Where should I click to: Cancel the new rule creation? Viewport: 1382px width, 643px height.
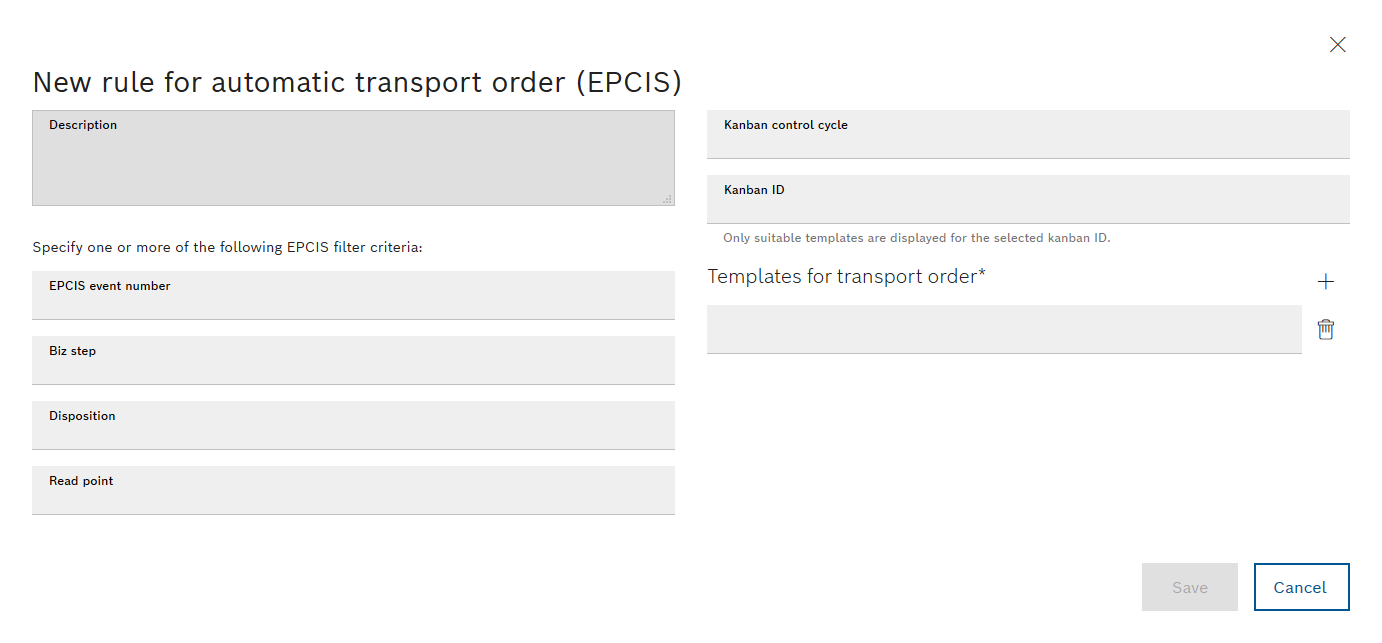[1301, 587]
